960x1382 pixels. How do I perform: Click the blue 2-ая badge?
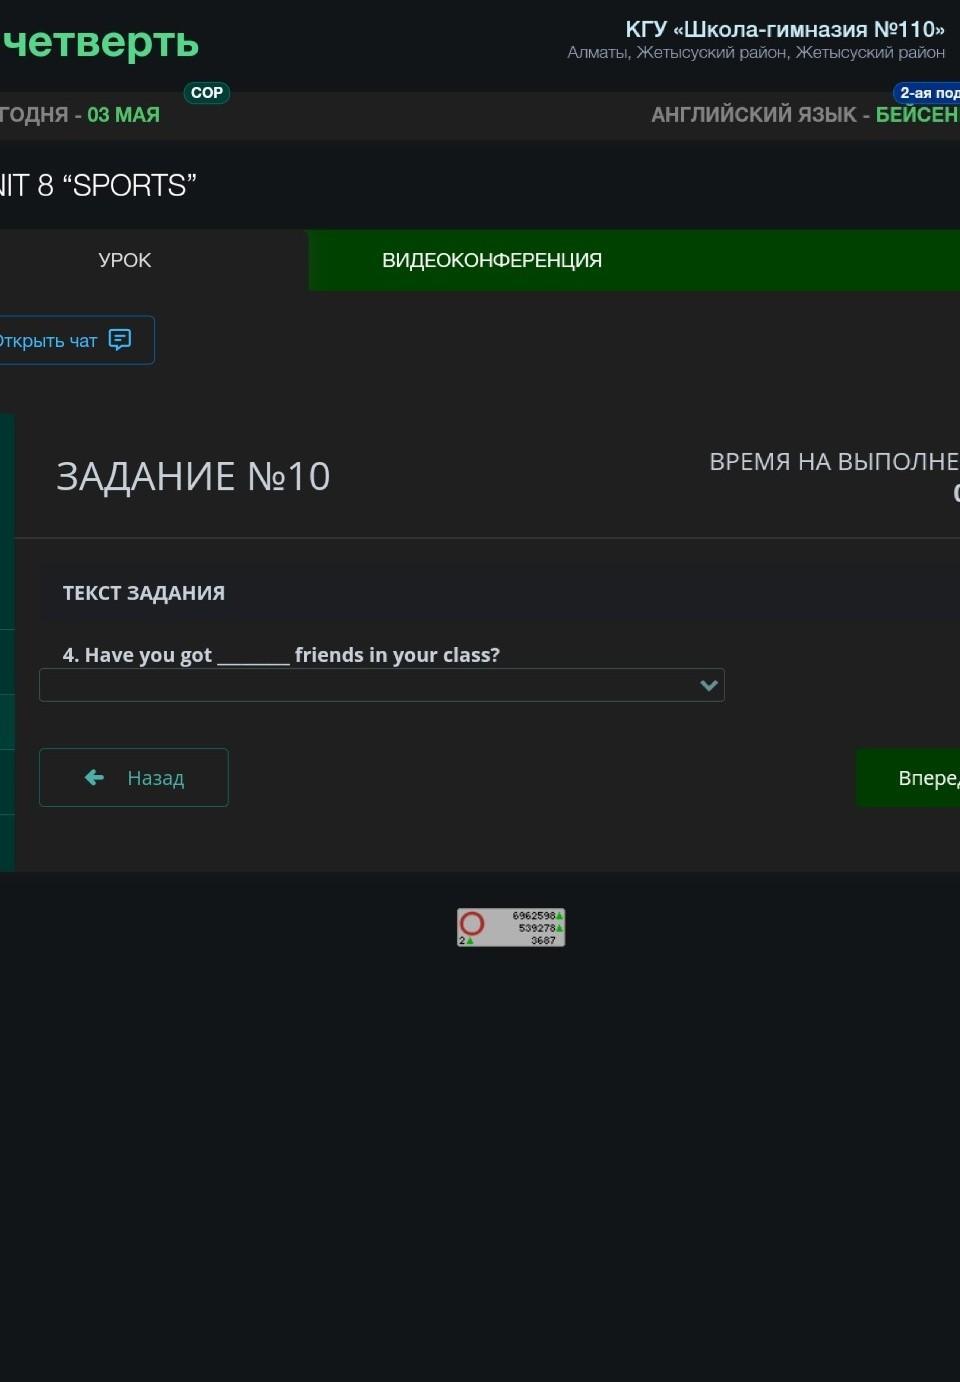928,93
